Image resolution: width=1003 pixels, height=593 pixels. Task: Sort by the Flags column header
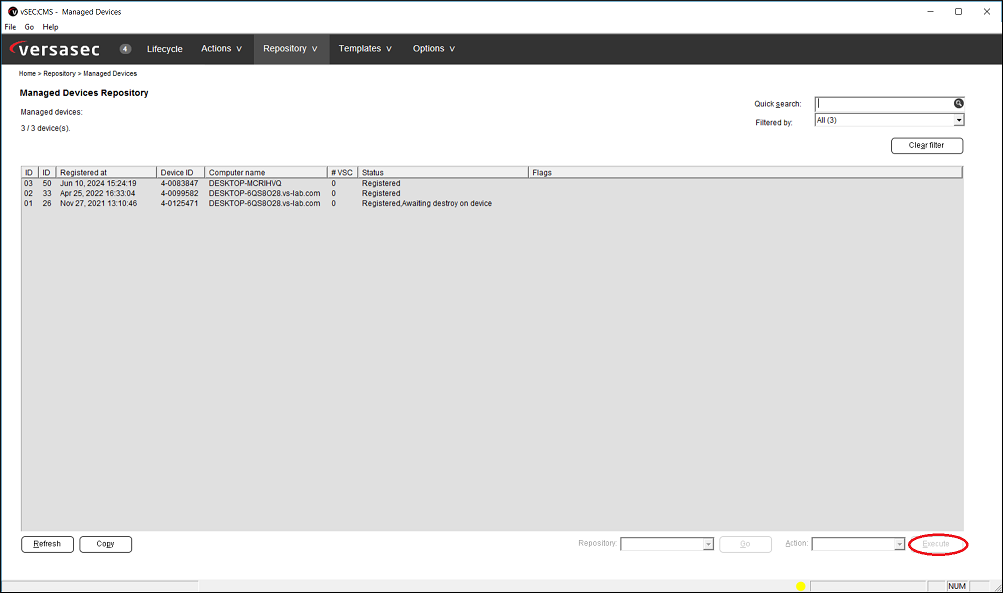pos(745,173)
